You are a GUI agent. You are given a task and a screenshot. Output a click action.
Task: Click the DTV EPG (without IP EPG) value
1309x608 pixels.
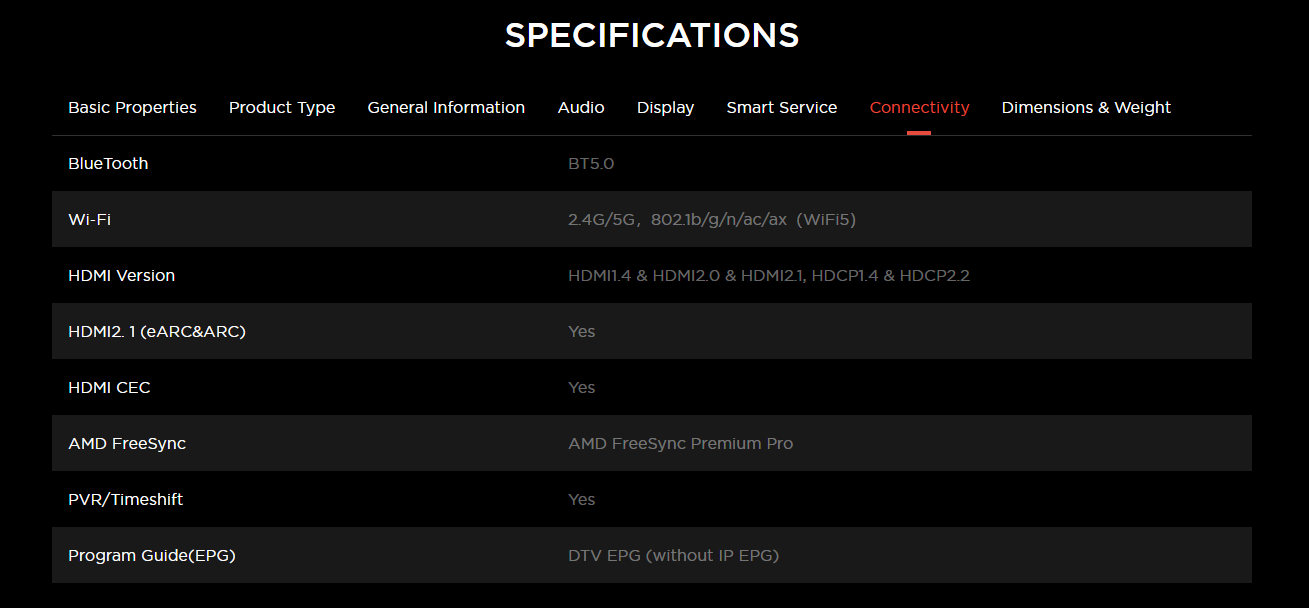click(x=674, y=555)
